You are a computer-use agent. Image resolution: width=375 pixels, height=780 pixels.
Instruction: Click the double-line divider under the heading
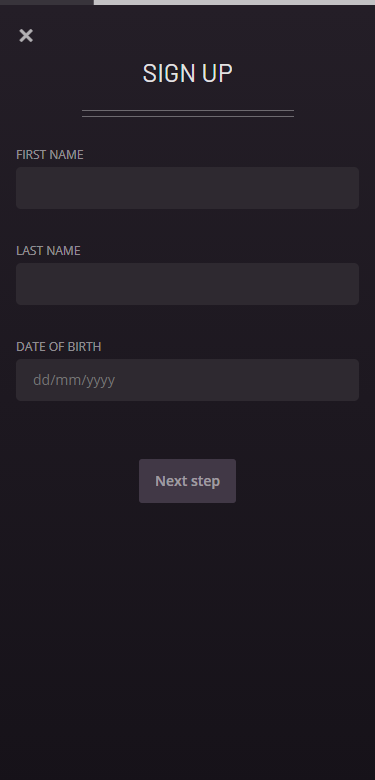click(188, 113)
